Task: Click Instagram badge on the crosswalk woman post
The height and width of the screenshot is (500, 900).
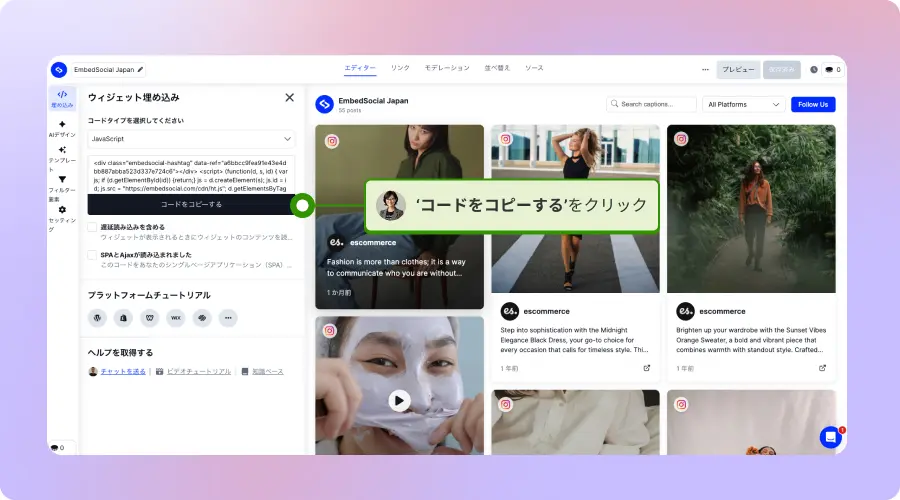Action: pos(505,139)
